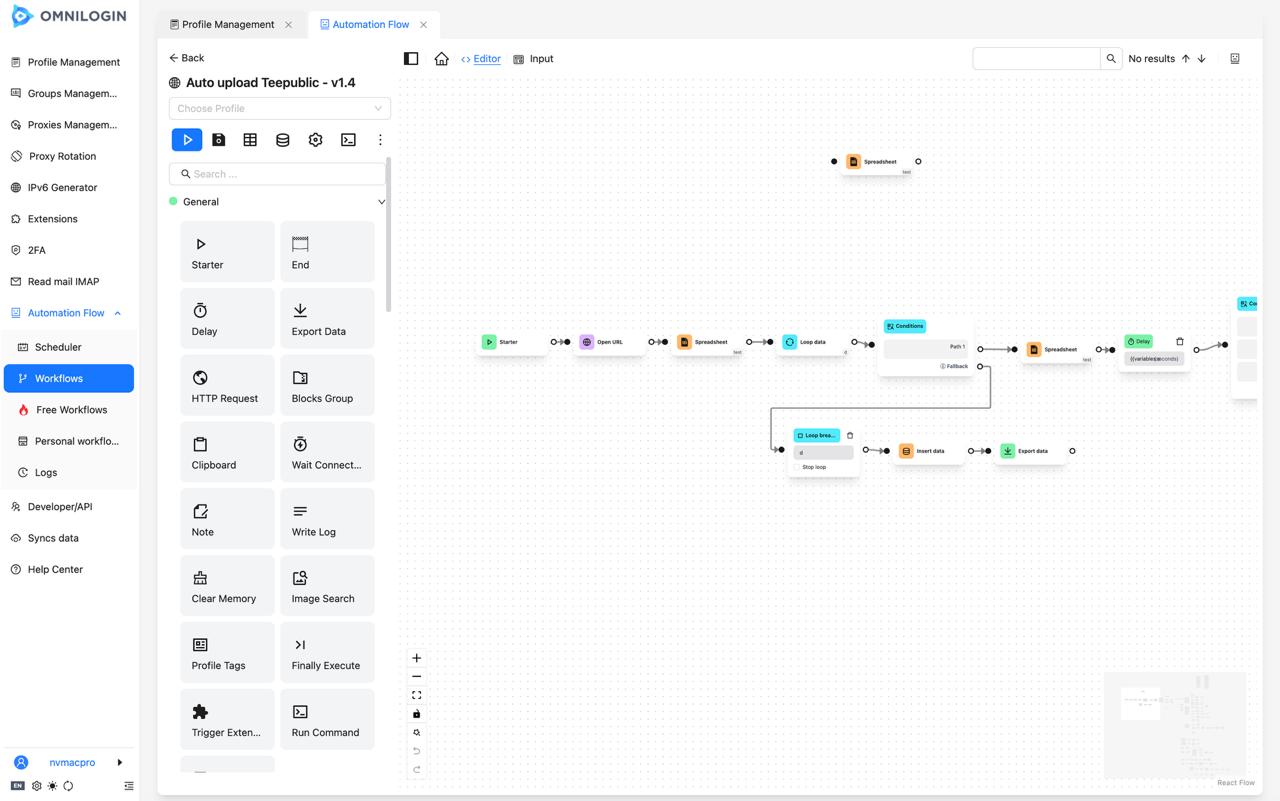Select the Clipboard block in the palette

[227, 452]
